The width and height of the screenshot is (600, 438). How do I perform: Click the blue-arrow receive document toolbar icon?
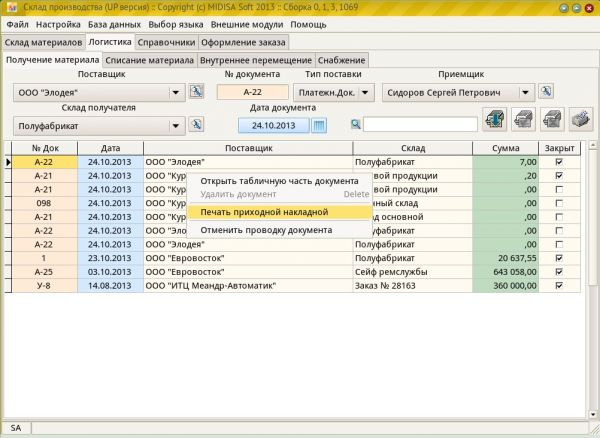click(x=493, y=120)
